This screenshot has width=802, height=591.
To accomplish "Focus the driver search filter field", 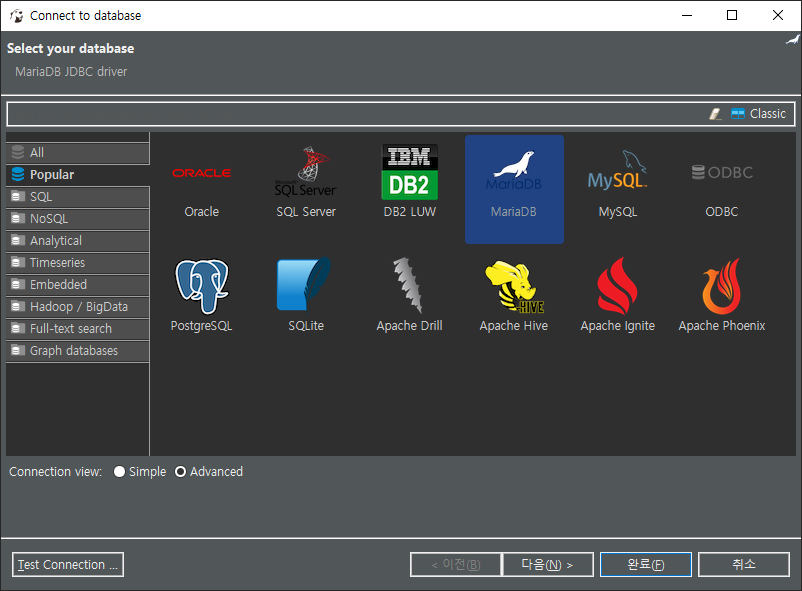I will click(358, 114).
